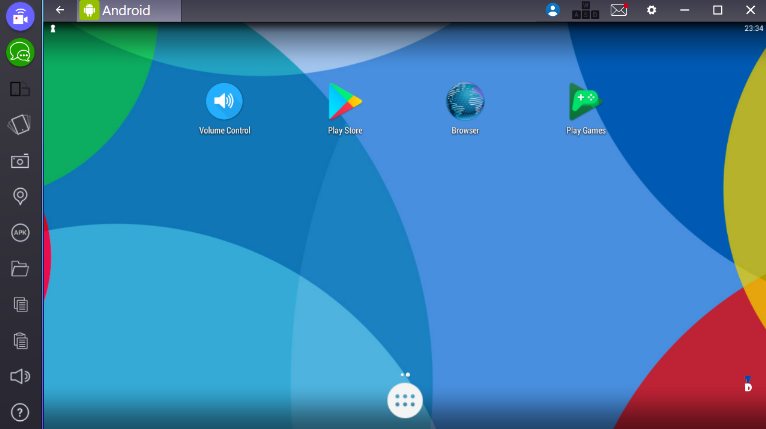Open the BlueStacks TV camera icon

(20, 17)
